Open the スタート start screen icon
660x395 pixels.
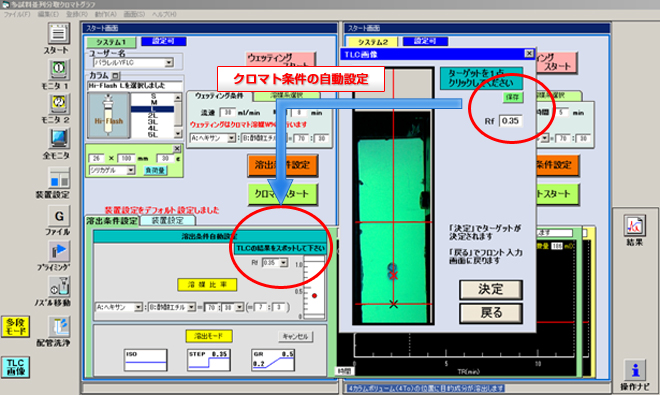click(x=59, y=33)
